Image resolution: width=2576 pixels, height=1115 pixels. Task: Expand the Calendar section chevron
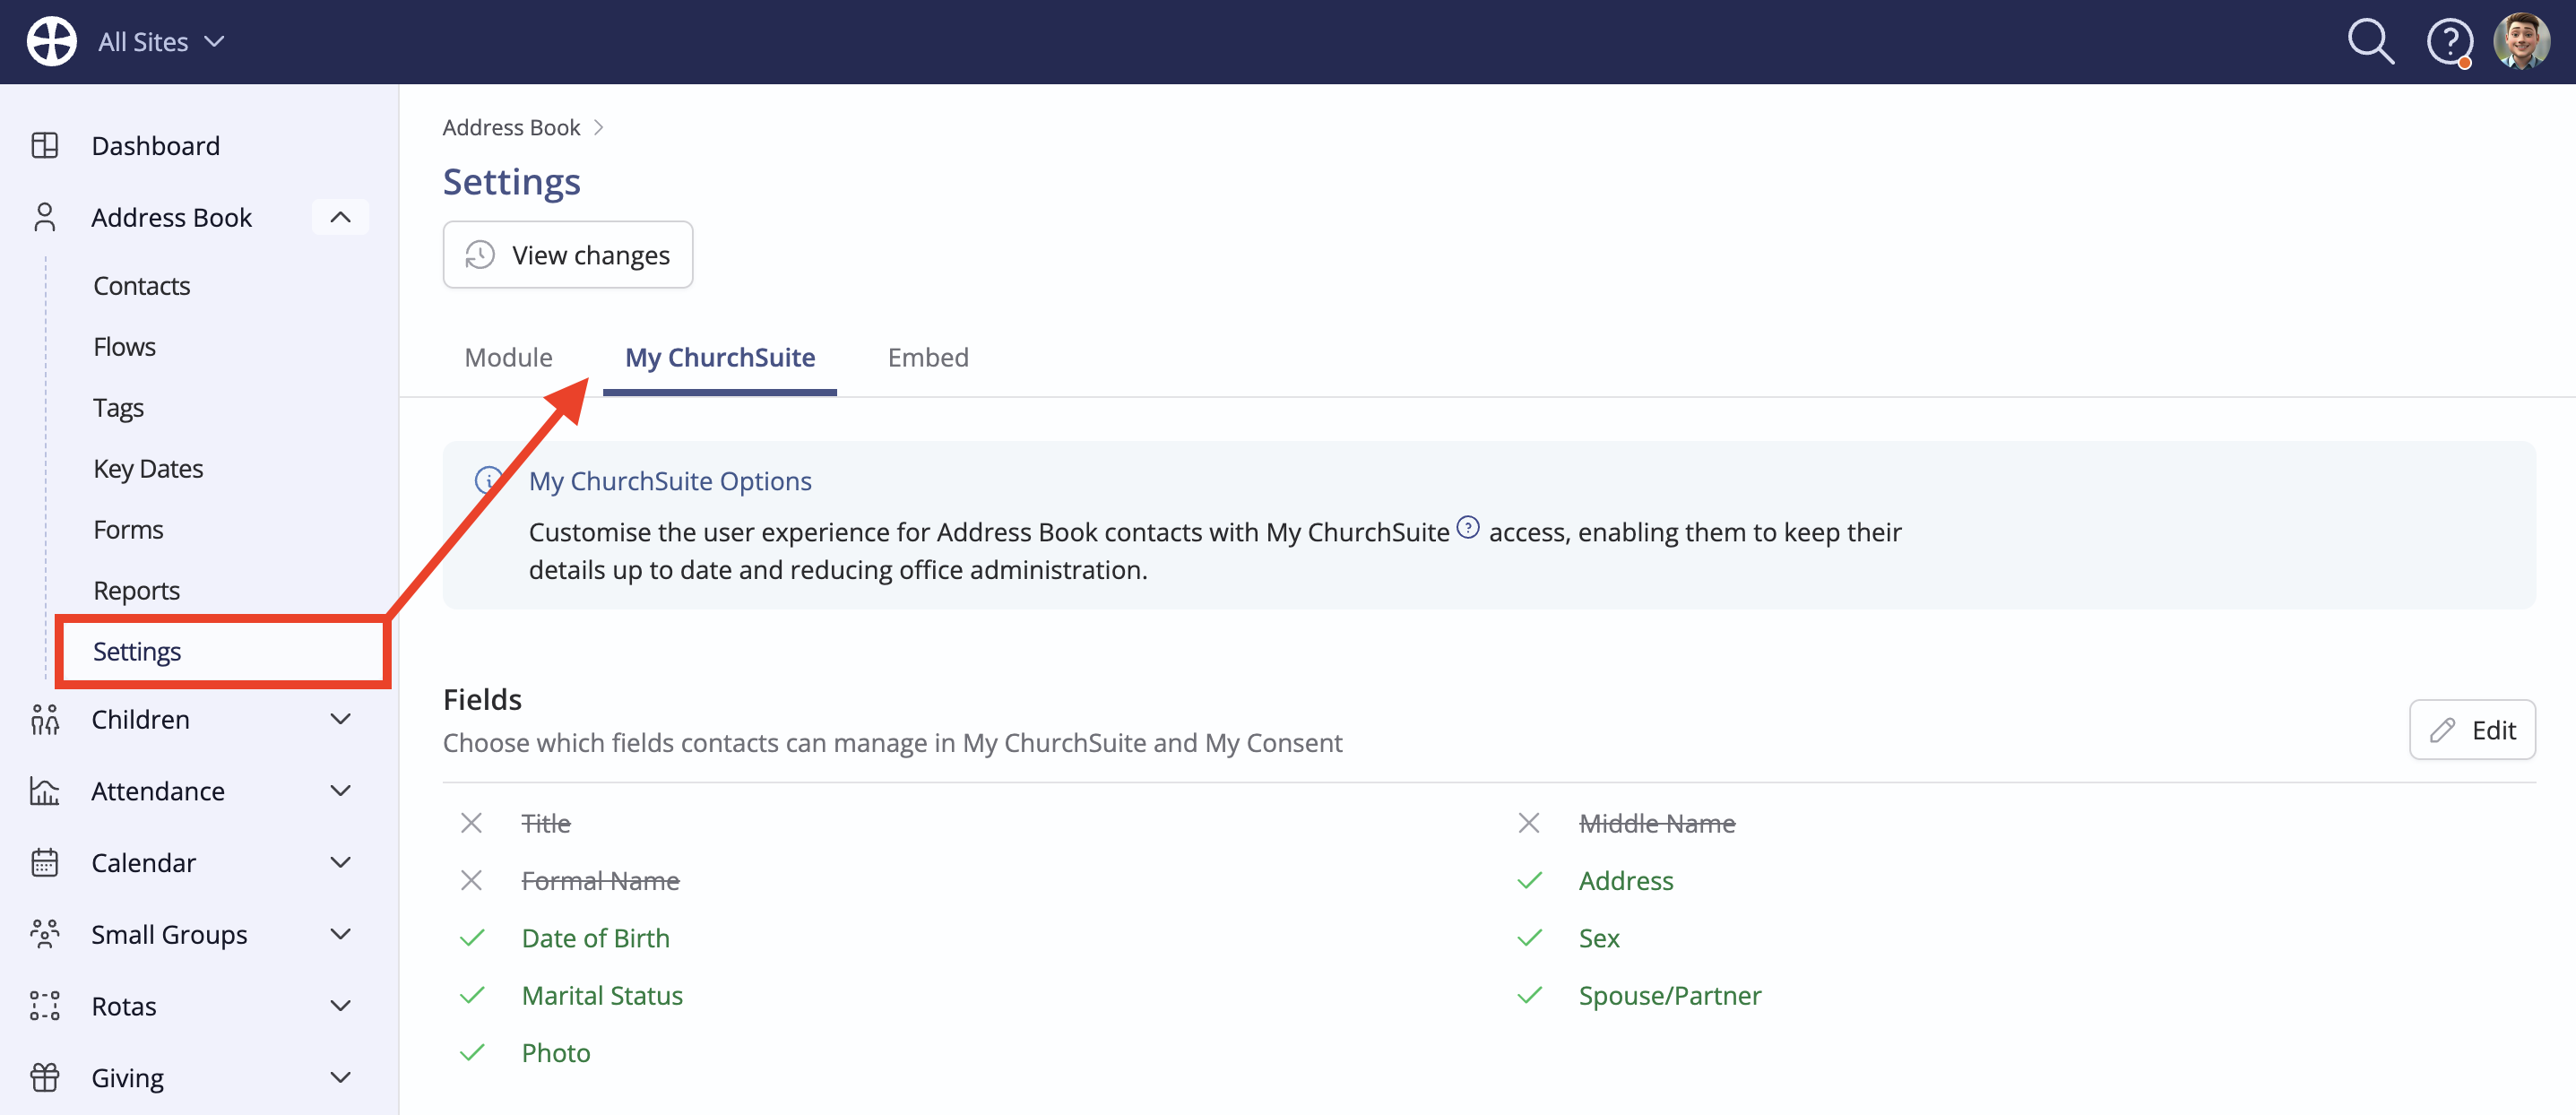coord(340,862)
